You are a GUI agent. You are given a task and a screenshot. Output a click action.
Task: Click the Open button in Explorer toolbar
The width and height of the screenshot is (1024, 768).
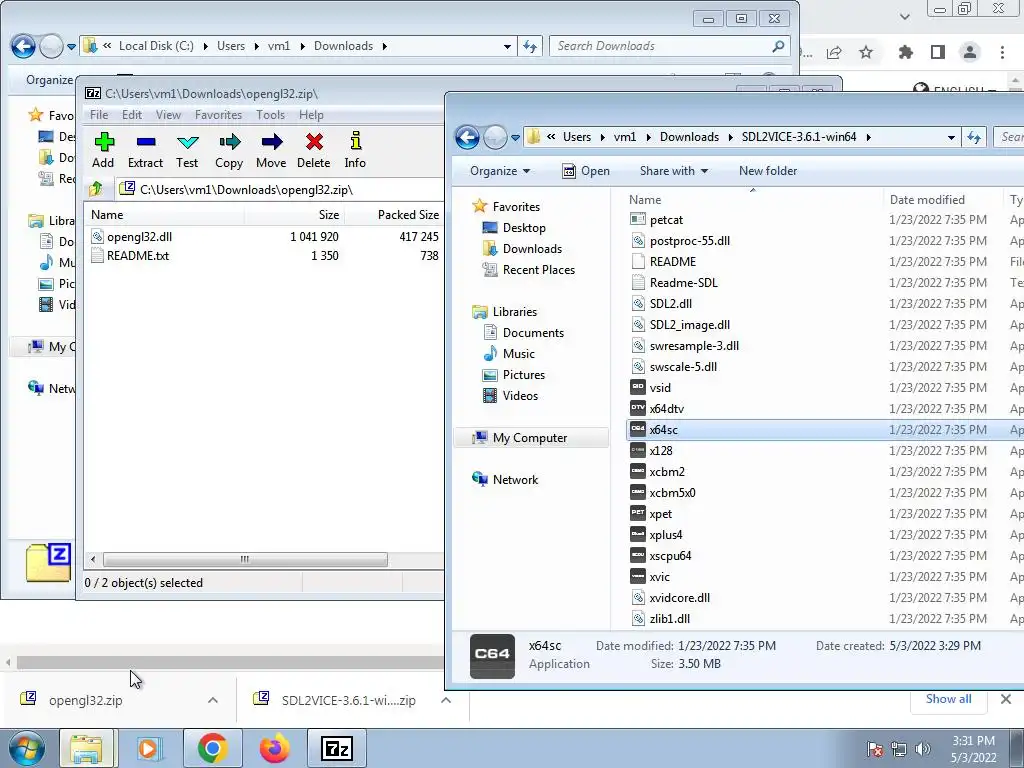click(x=586, y=171)
